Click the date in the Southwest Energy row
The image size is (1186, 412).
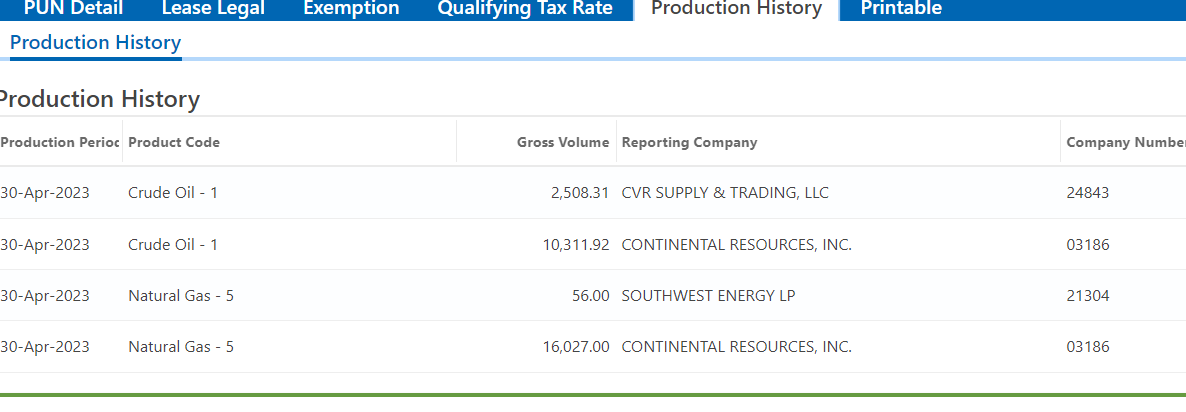click(45, 296)
